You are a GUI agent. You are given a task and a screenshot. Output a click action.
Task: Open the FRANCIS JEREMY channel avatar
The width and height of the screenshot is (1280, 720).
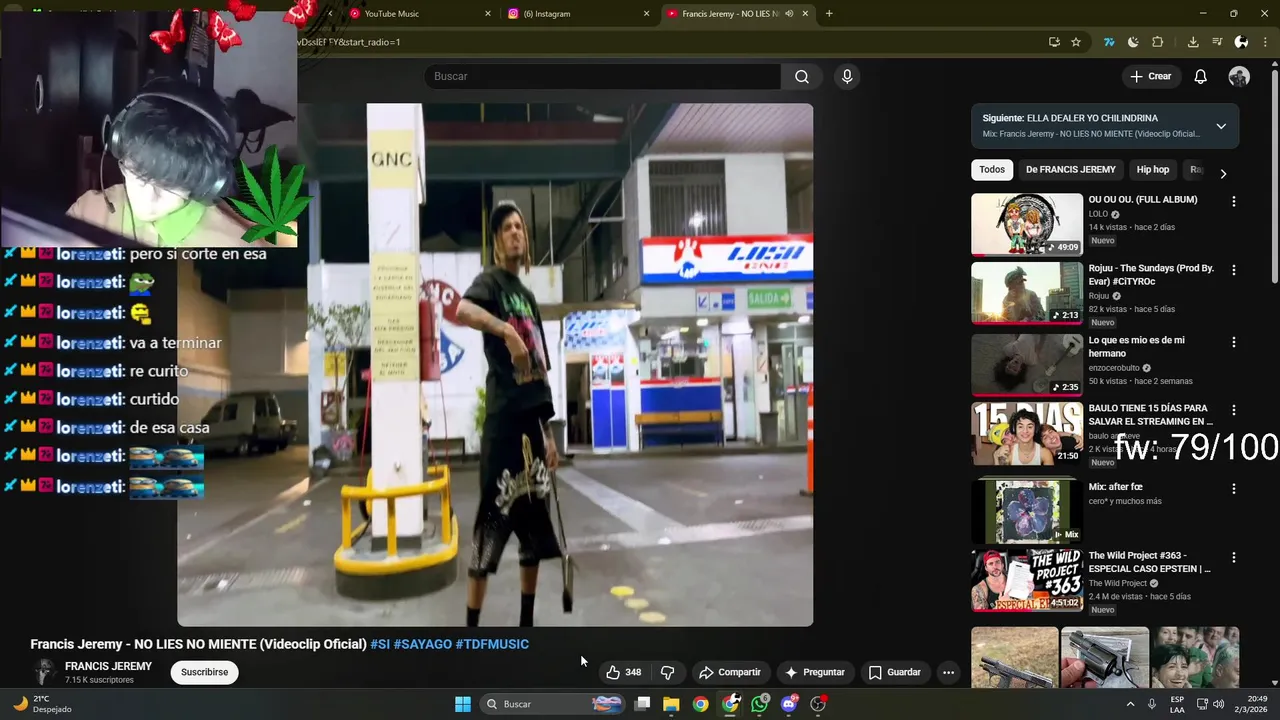pyautogui.click(x=44, y=672)
